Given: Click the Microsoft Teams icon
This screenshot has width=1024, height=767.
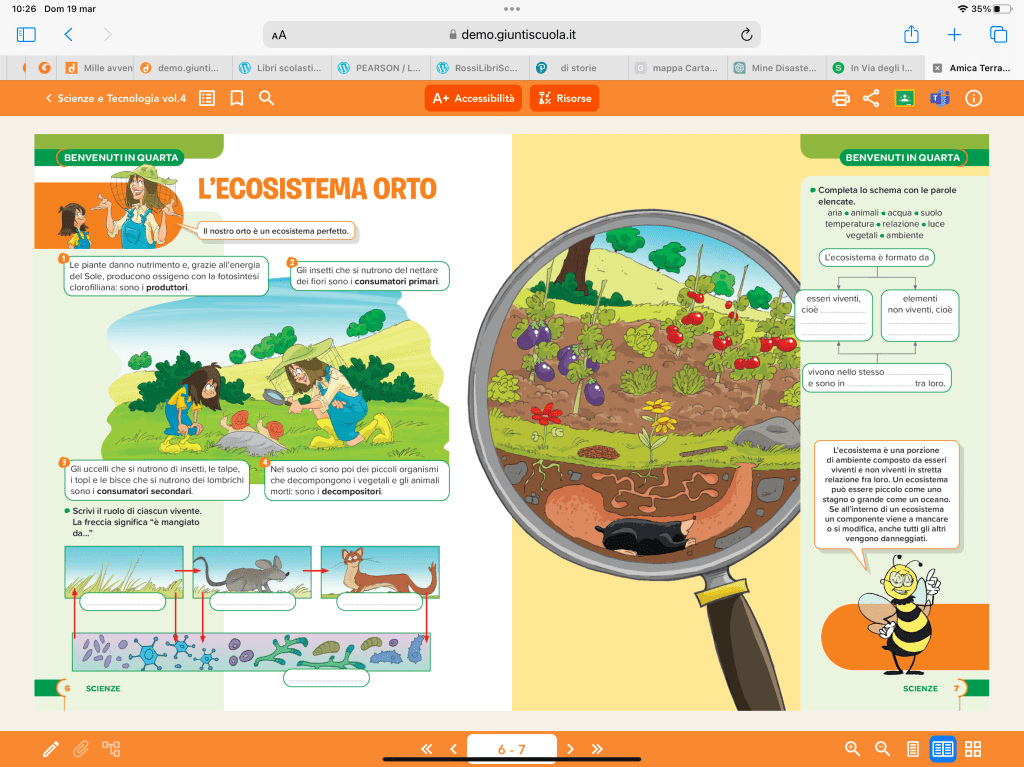Looking at the screenshot, I should 939,98.
